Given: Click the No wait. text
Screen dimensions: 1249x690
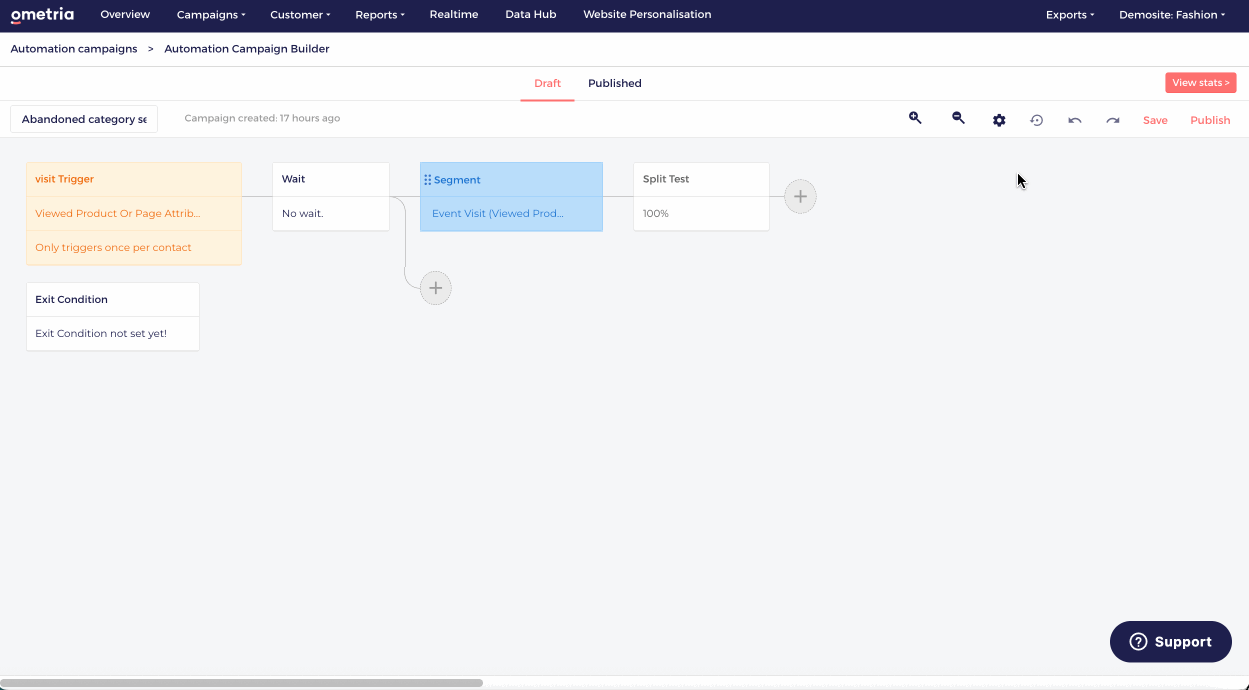Looking at the screenshot, I should [303, 214].
